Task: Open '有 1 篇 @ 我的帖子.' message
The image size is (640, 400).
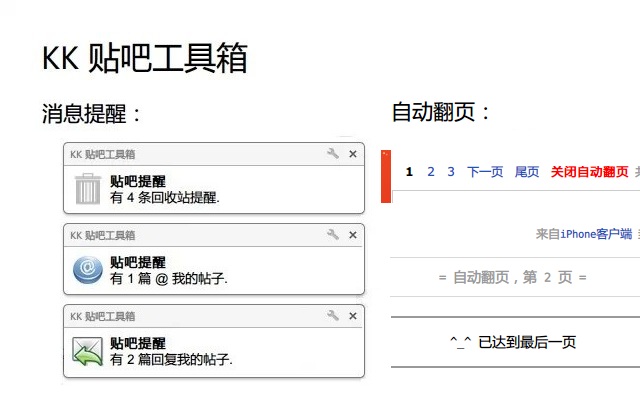Action: (169, 278)
